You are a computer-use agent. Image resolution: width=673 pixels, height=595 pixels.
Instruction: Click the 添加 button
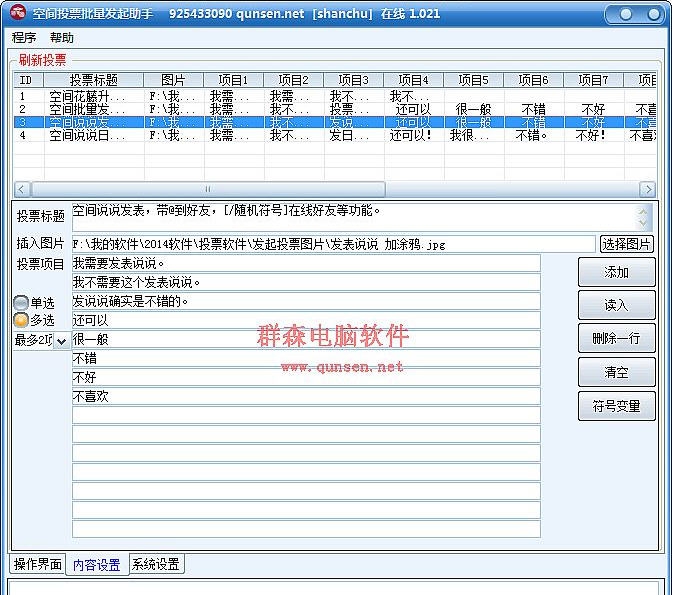point(616,272)
